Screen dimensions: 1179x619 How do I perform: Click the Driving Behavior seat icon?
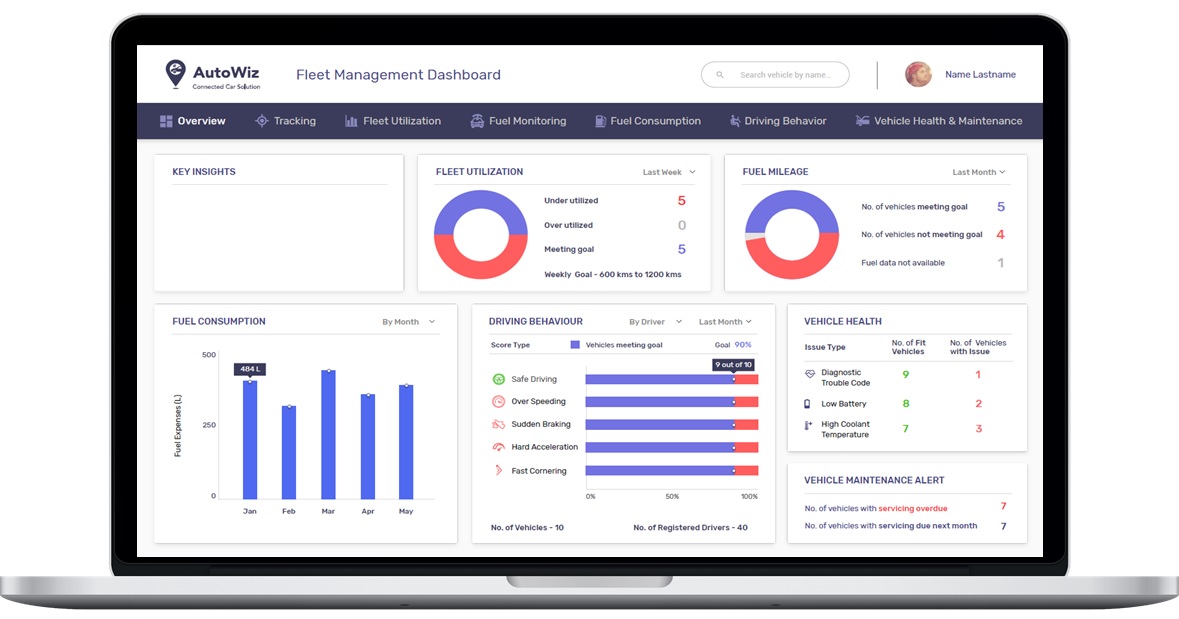[735, 121]
